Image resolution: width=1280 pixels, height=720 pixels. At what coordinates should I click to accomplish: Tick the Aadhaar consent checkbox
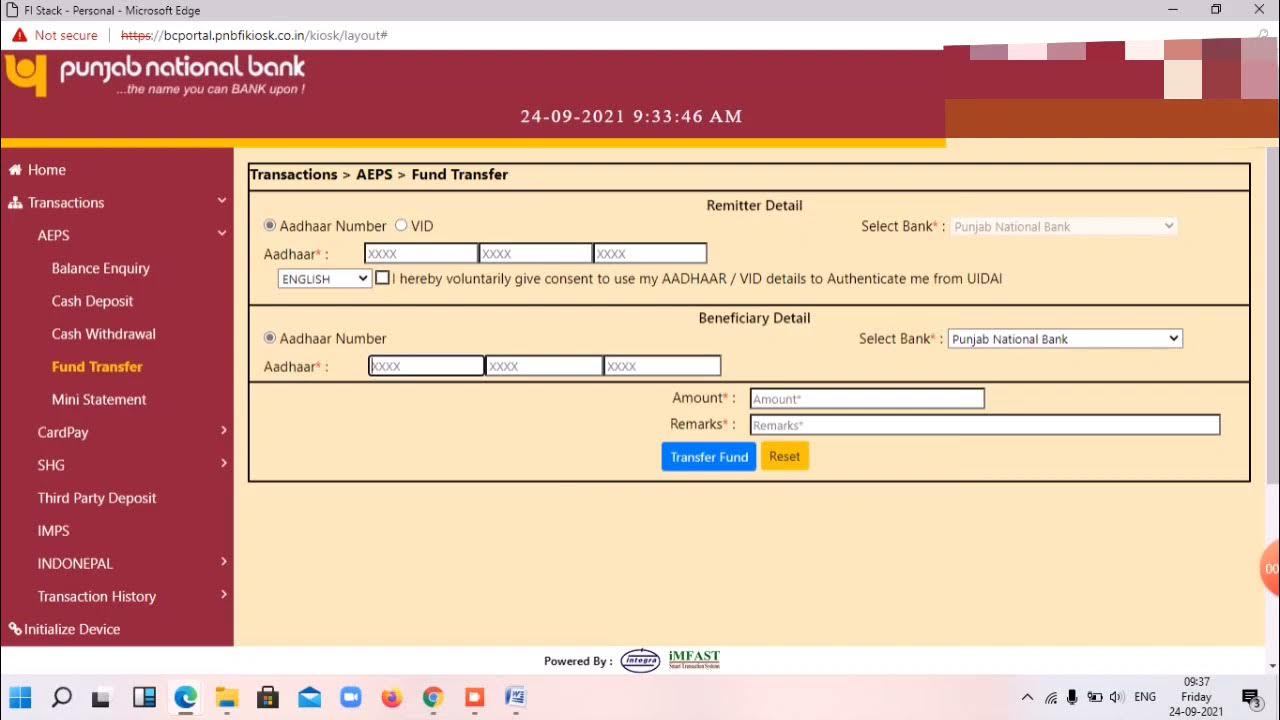click(x=382, y=278)
